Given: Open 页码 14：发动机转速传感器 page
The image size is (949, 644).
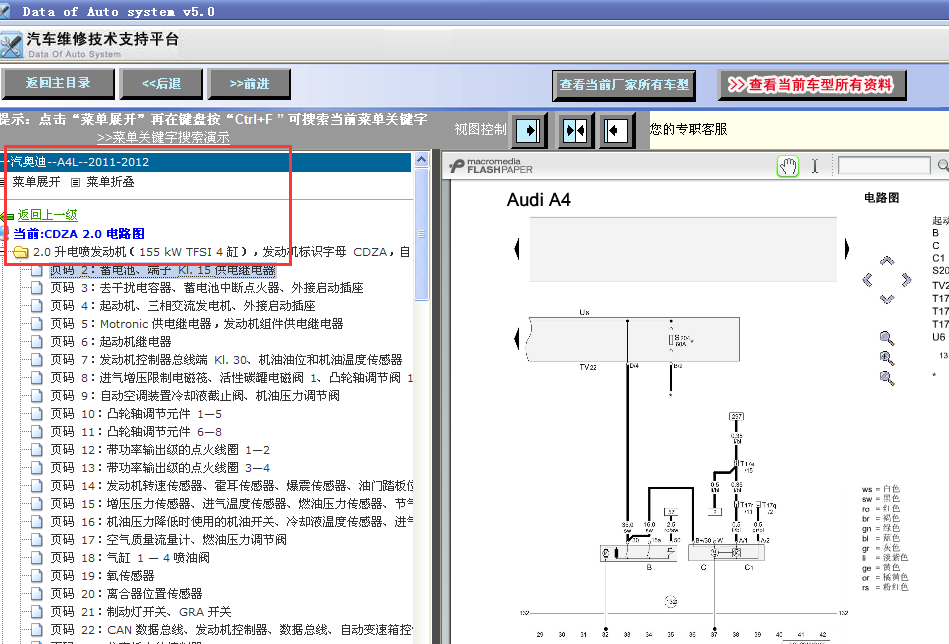Looking at the screenshot, I should click(x=232, y=485).
